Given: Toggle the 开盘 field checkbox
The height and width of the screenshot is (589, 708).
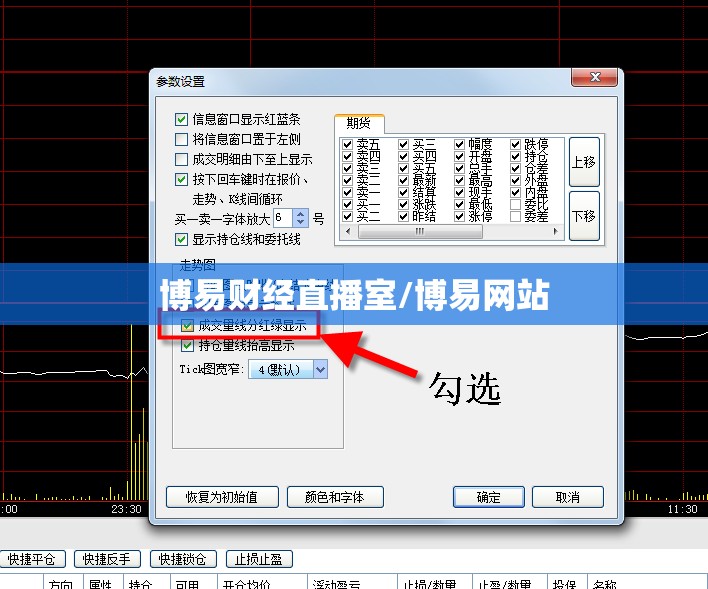Looking at the screenshot, I should pyautogui.click(x=459, y=156).
